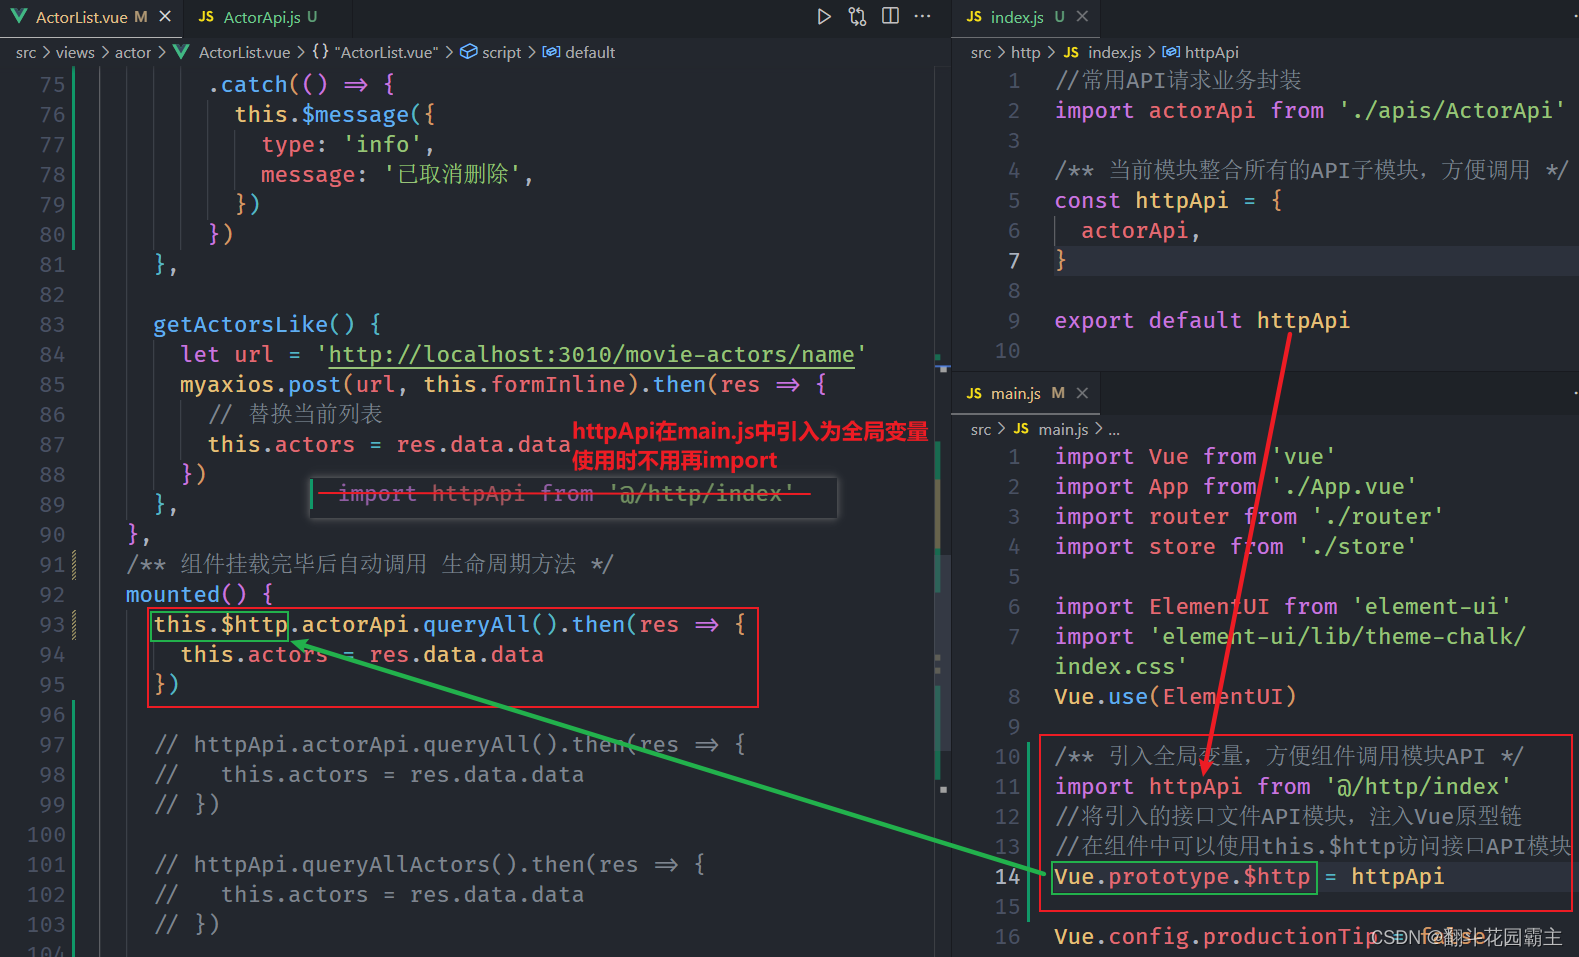
Task: Click 'import router from' line in main.js
Action: tap(1249, 516)
